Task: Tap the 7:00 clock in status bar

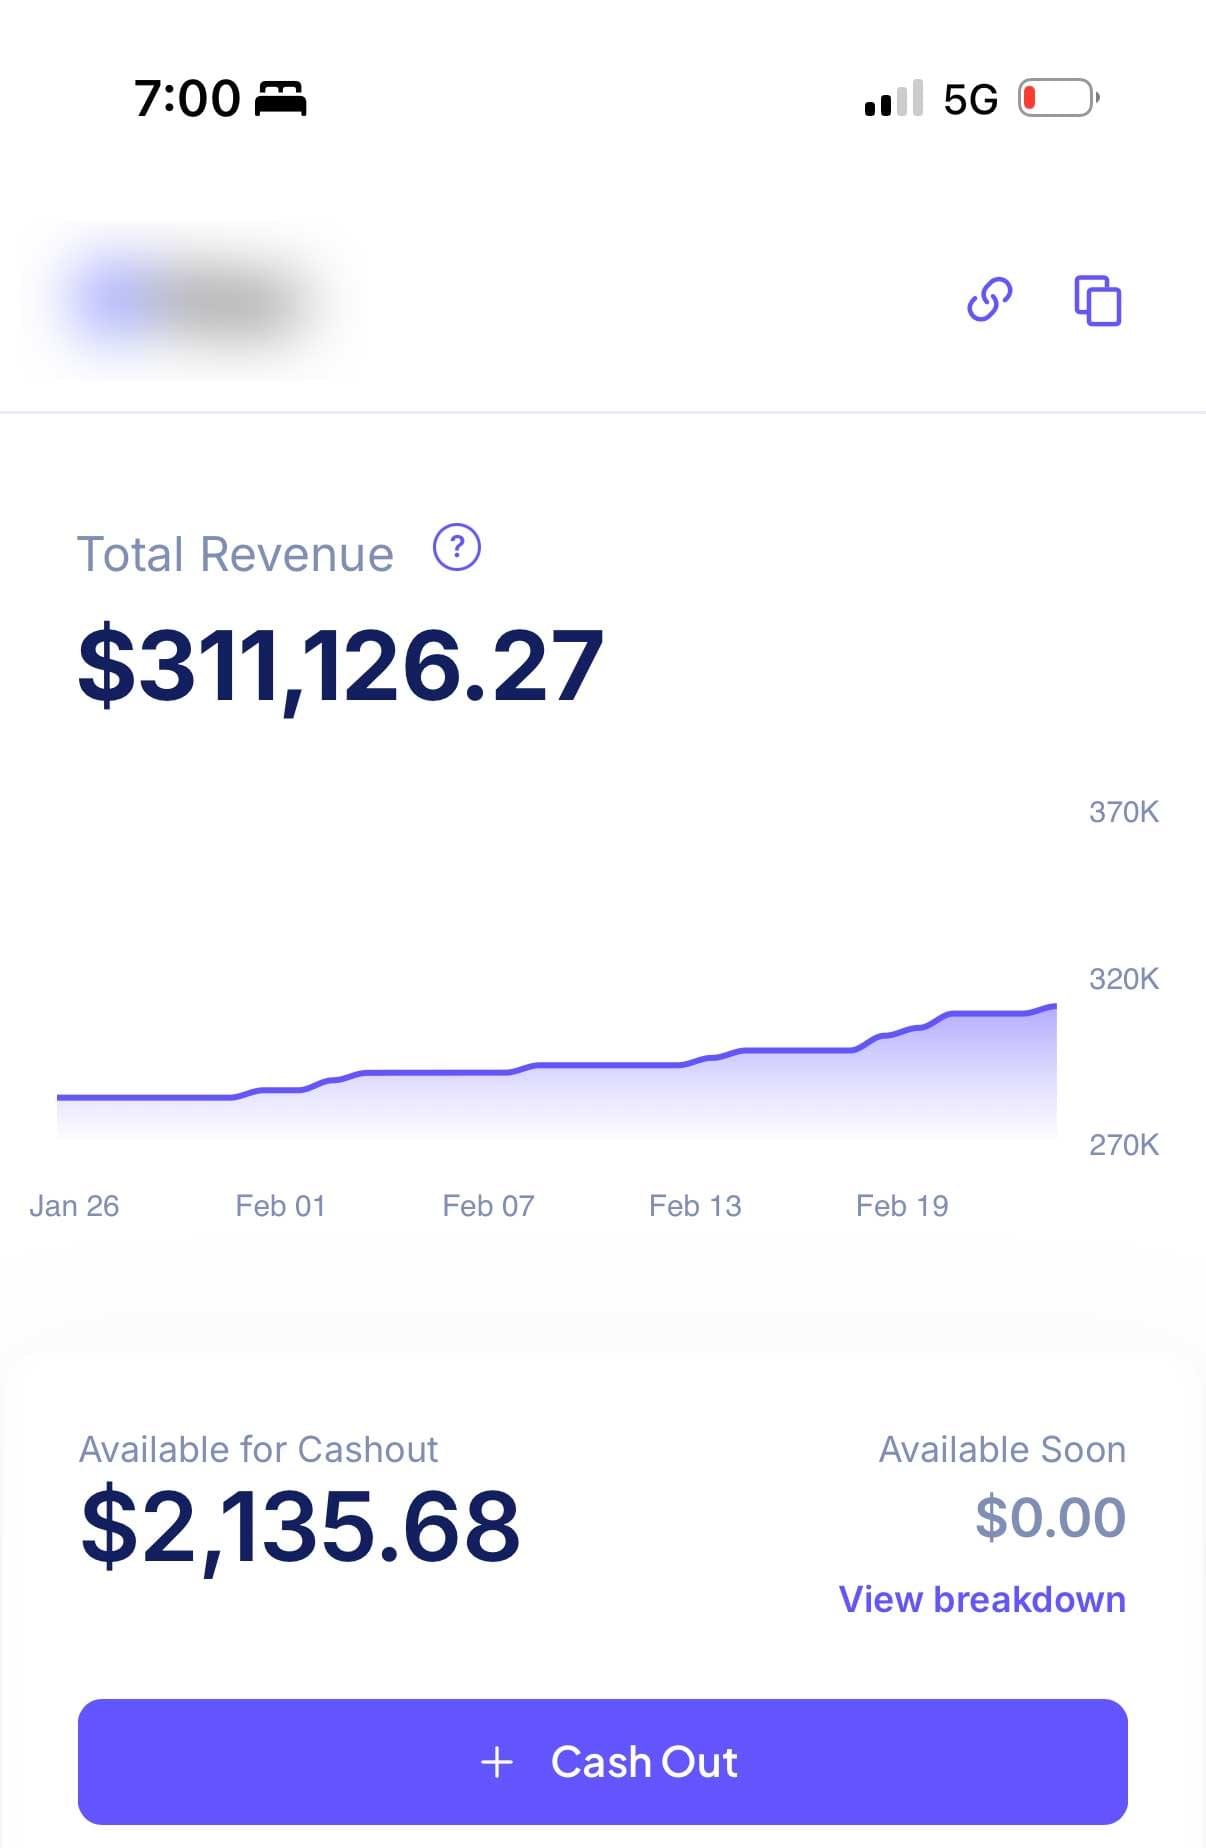Action: (x=187, y=99)
